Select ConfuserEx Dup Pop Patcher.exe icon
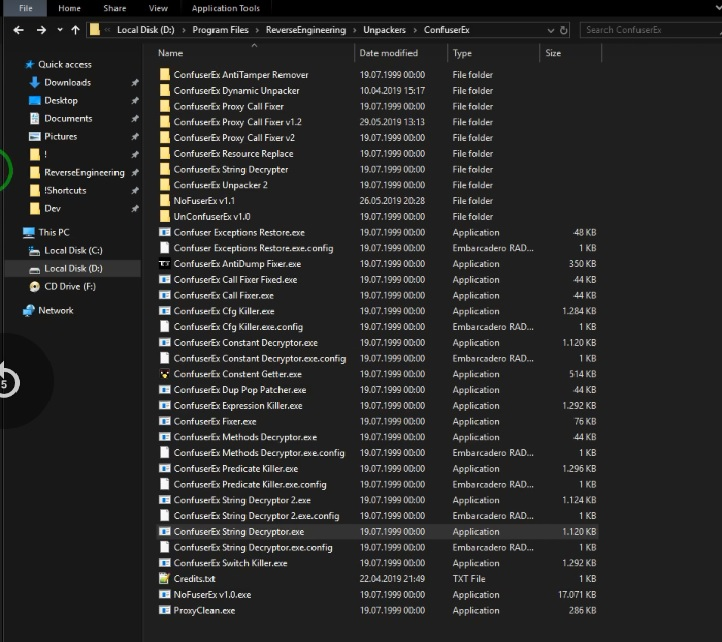Image resolution: width=722 pixels, height=642 pixels. pos(164,390)
